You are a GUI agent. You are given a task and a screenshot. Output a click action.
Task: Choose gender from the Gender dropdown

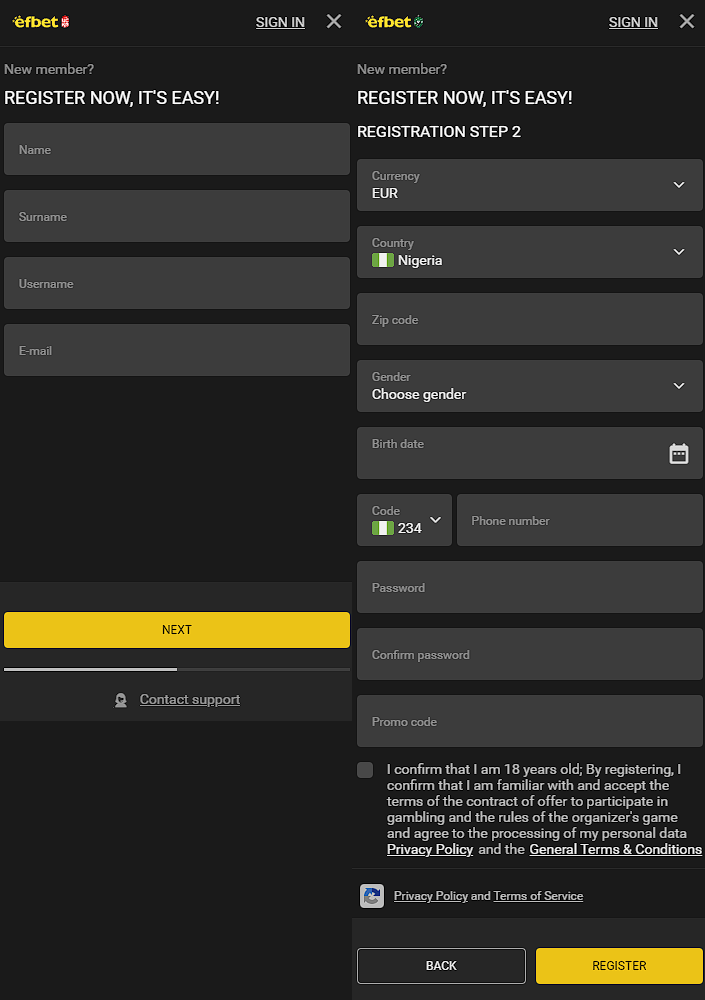click(x=530, y=386)
